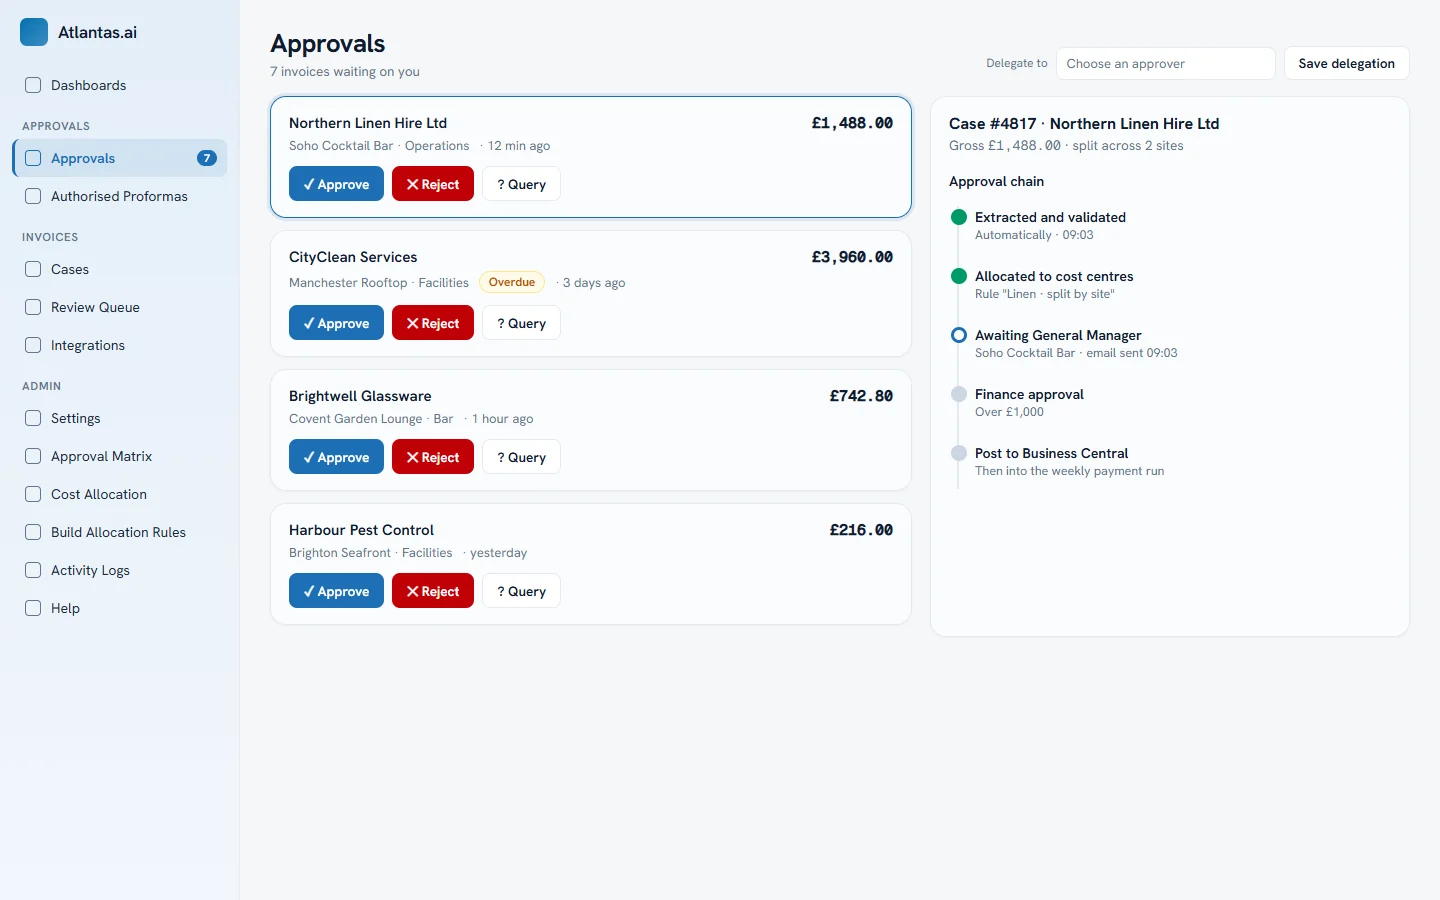Image resolution: width=1440 pixels, height=900 pixels.
Task: Query the Brightwell Glassware invoice
Action: [521, 457]
